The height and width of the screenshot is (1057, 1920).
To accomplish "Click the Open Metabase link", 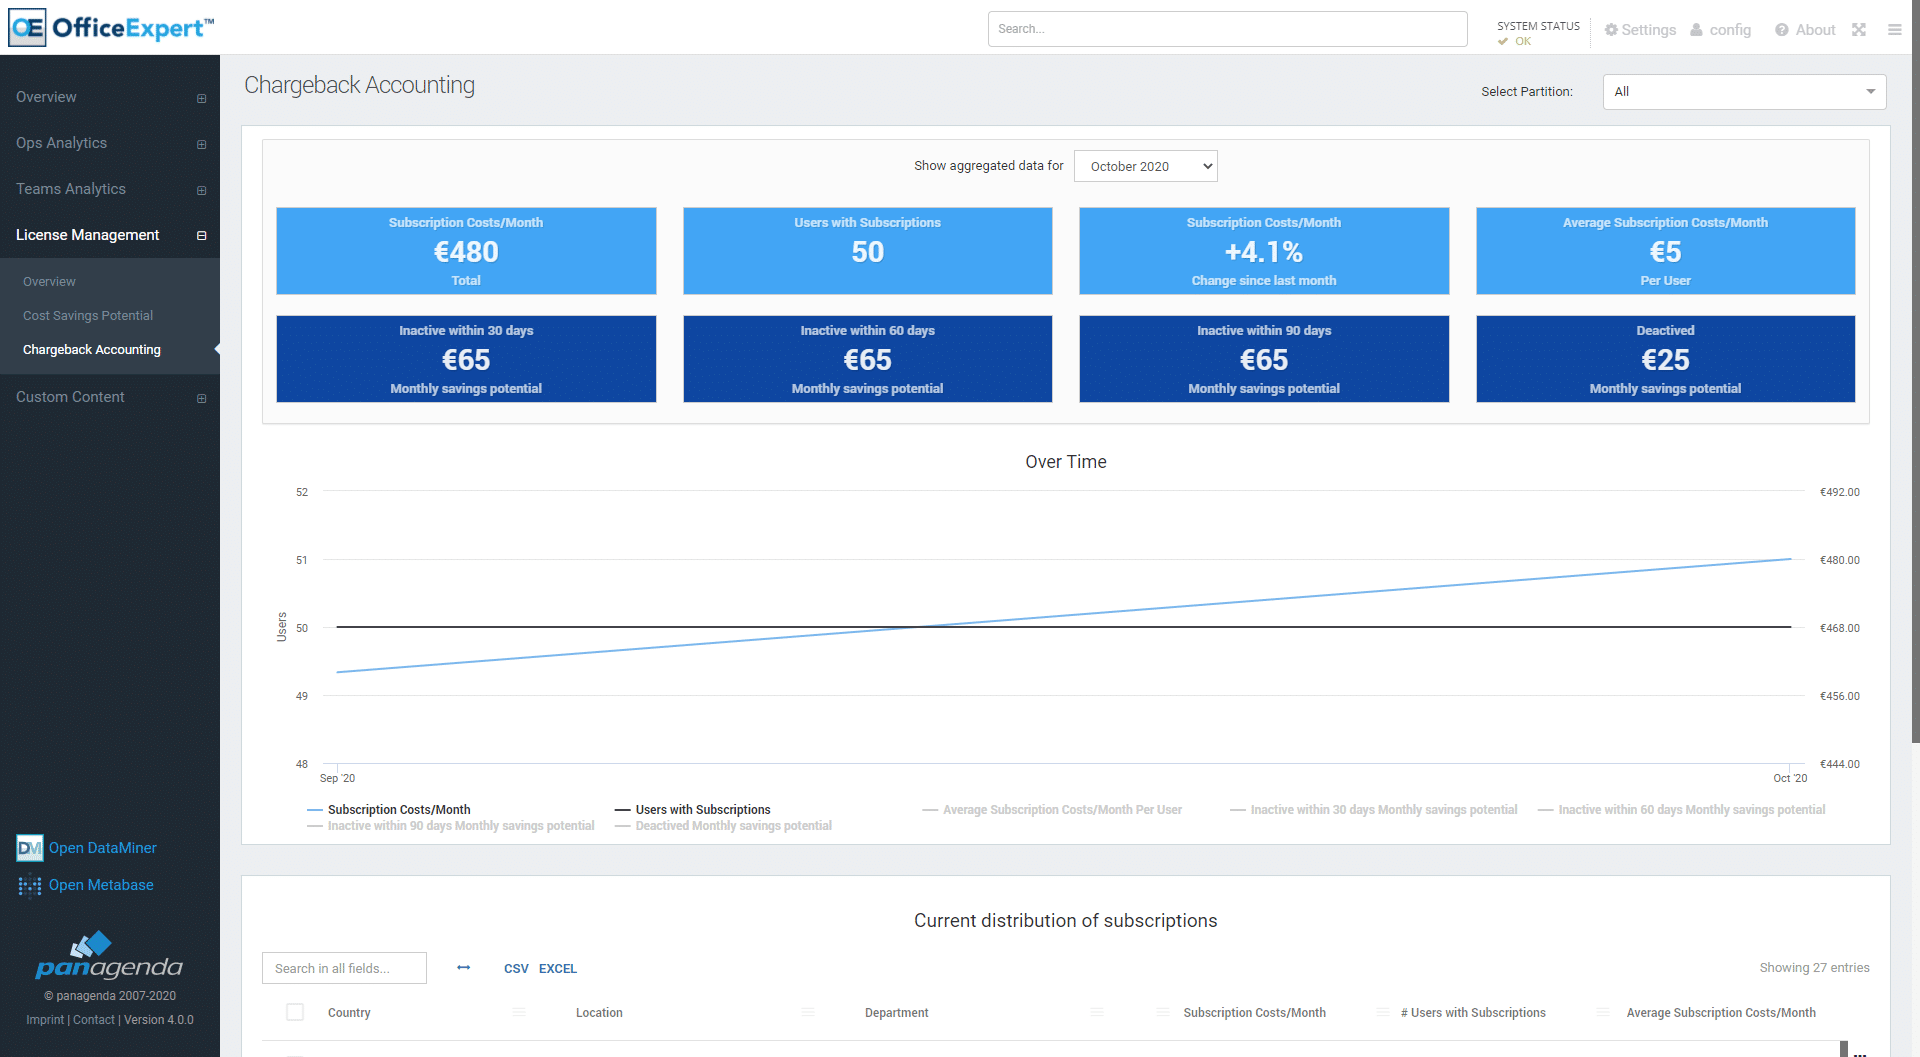I will coord(101,885).
